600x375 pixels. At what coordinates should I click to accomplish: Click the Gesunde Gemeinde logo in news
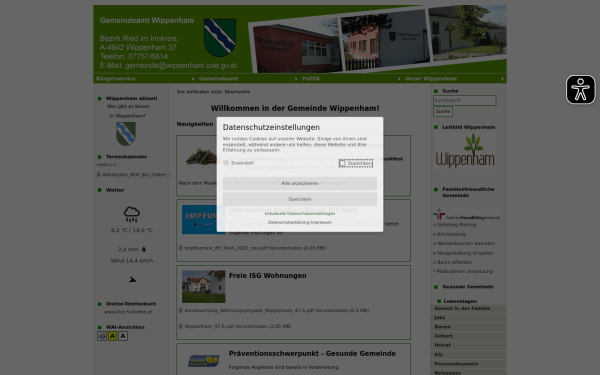[x=204, y=360]
